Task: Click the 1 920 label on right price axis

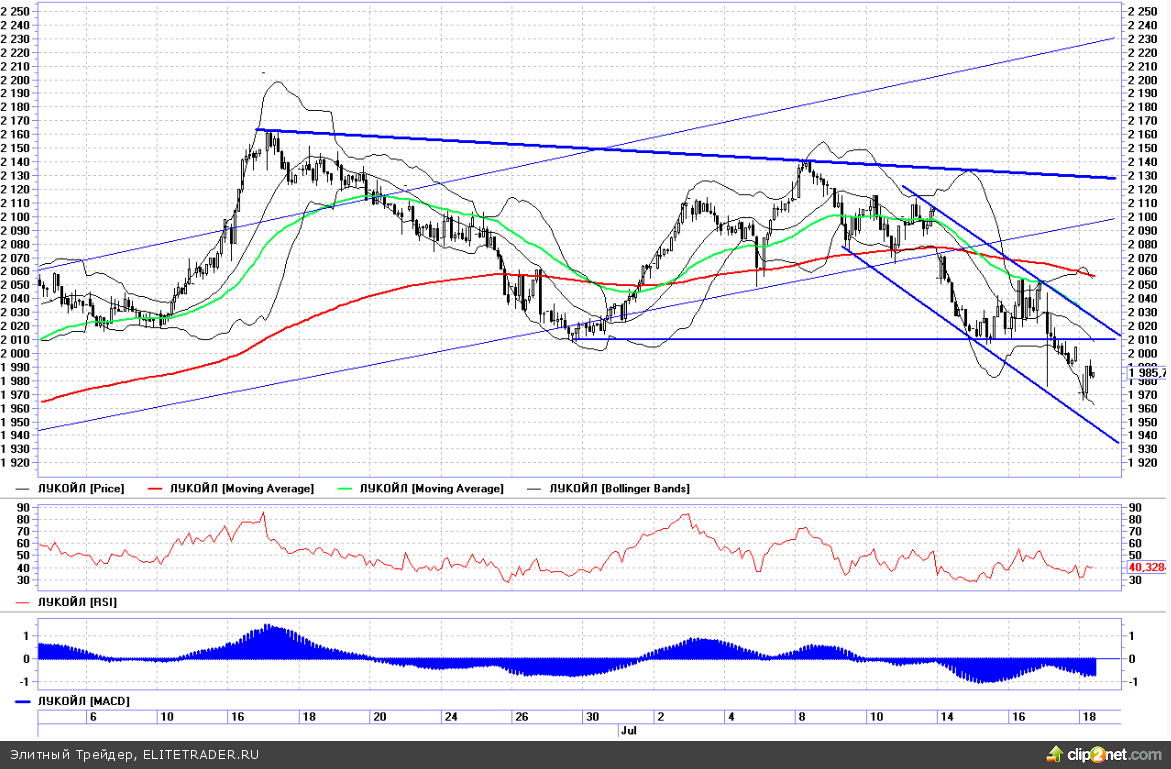Action: coord(1144,464)
